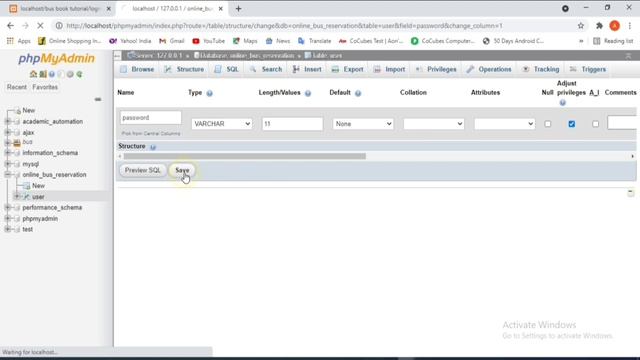Select the phpmyadmin database in tree
This screenshot has height=360, width=640.
click(x=40, y=218)
